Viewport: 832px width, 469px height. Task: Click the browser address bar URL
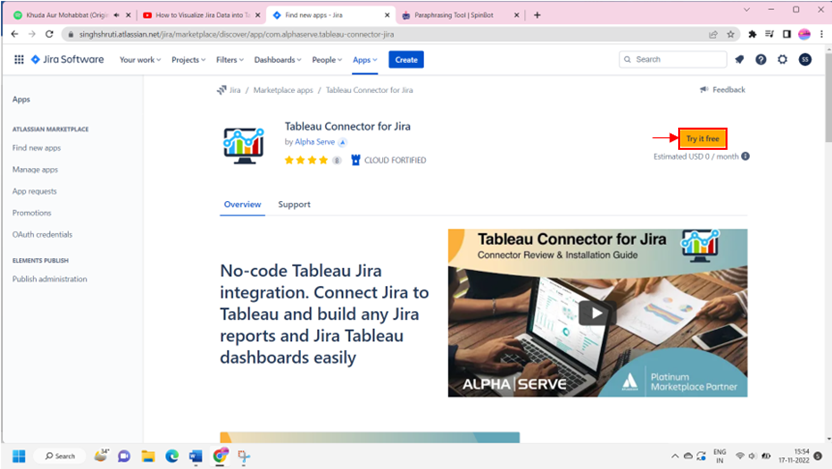click(x=237, y=34)
